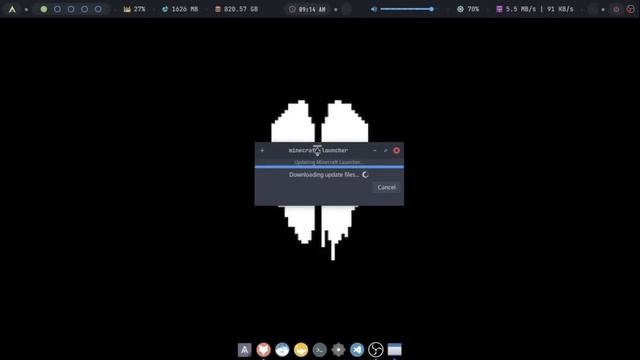Image resolution: width=640 pixels, height=360 pixels.
Task: Switch to the third workspace circle
Action: [x=71, y=9]
